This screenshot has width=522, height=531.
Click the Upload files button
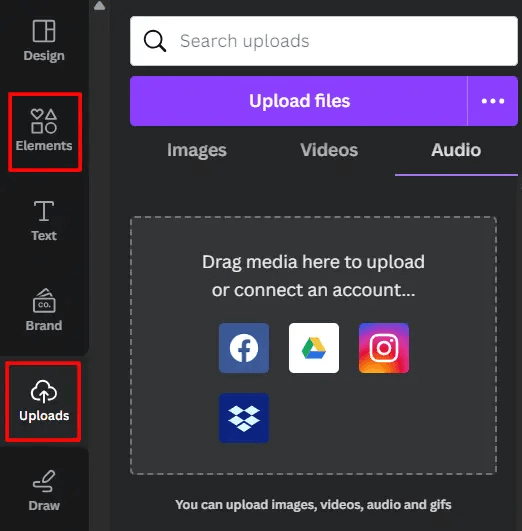pos(299,101)
